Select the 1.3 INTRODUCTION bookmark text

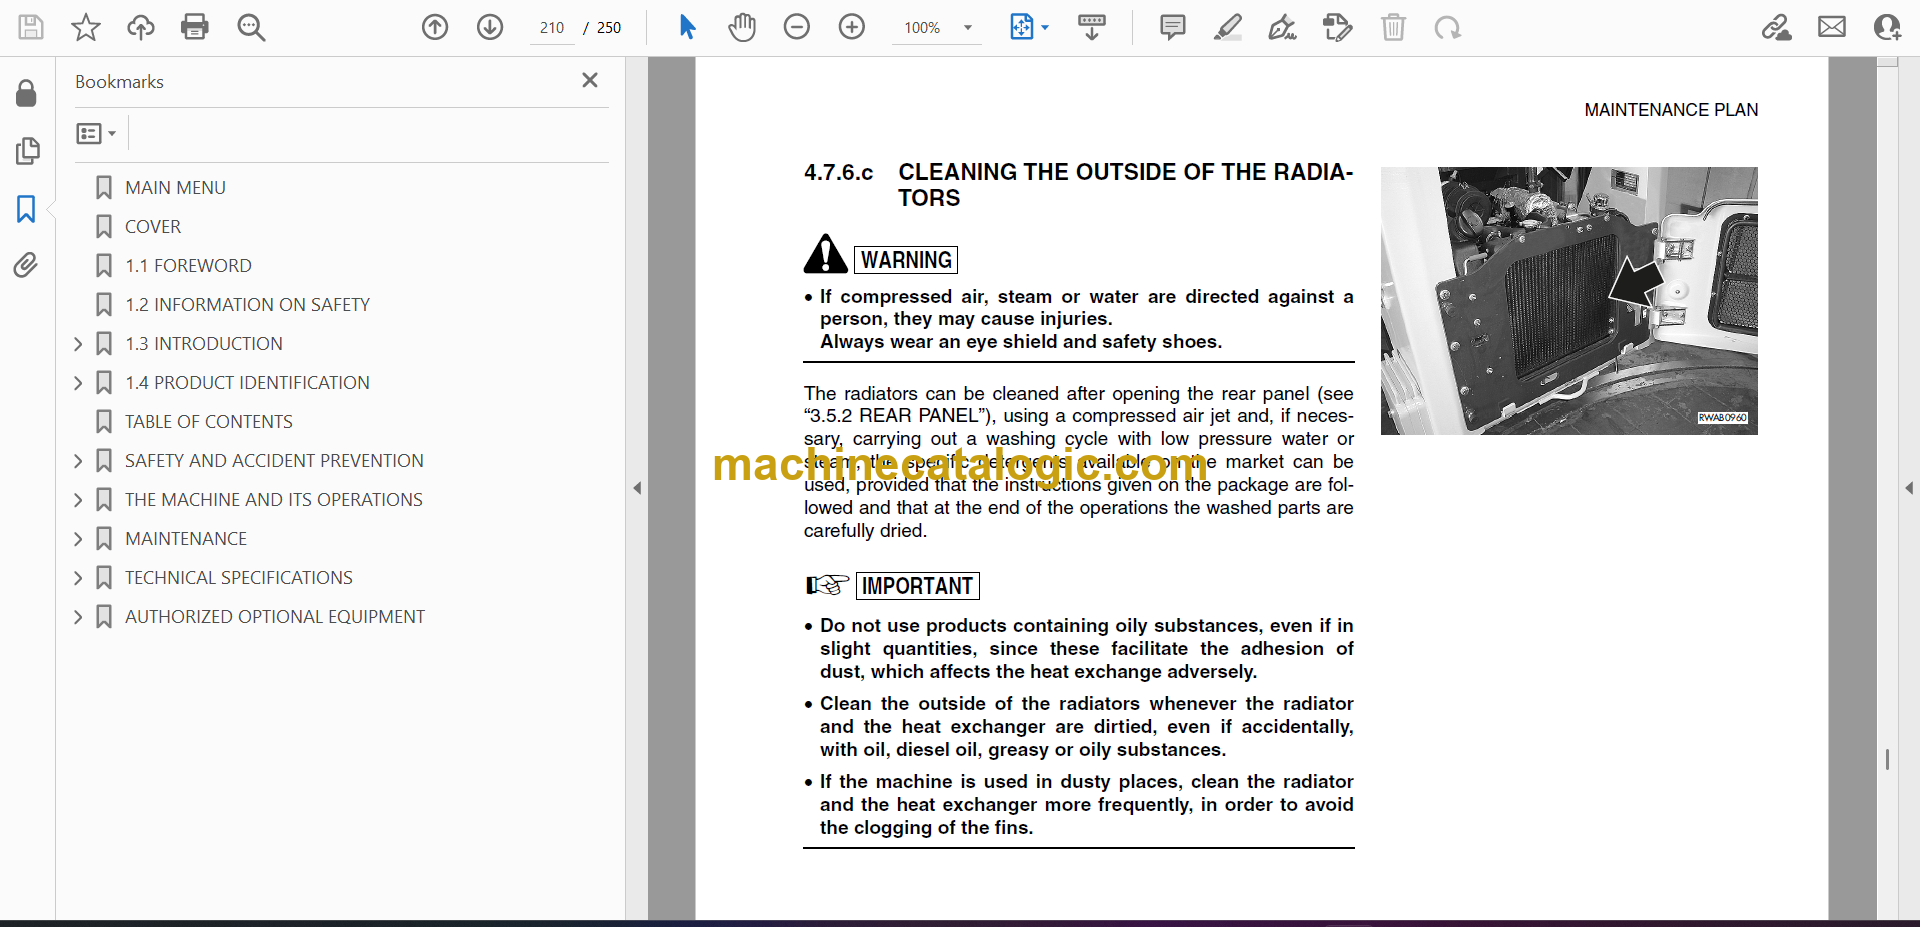point(203,343)
